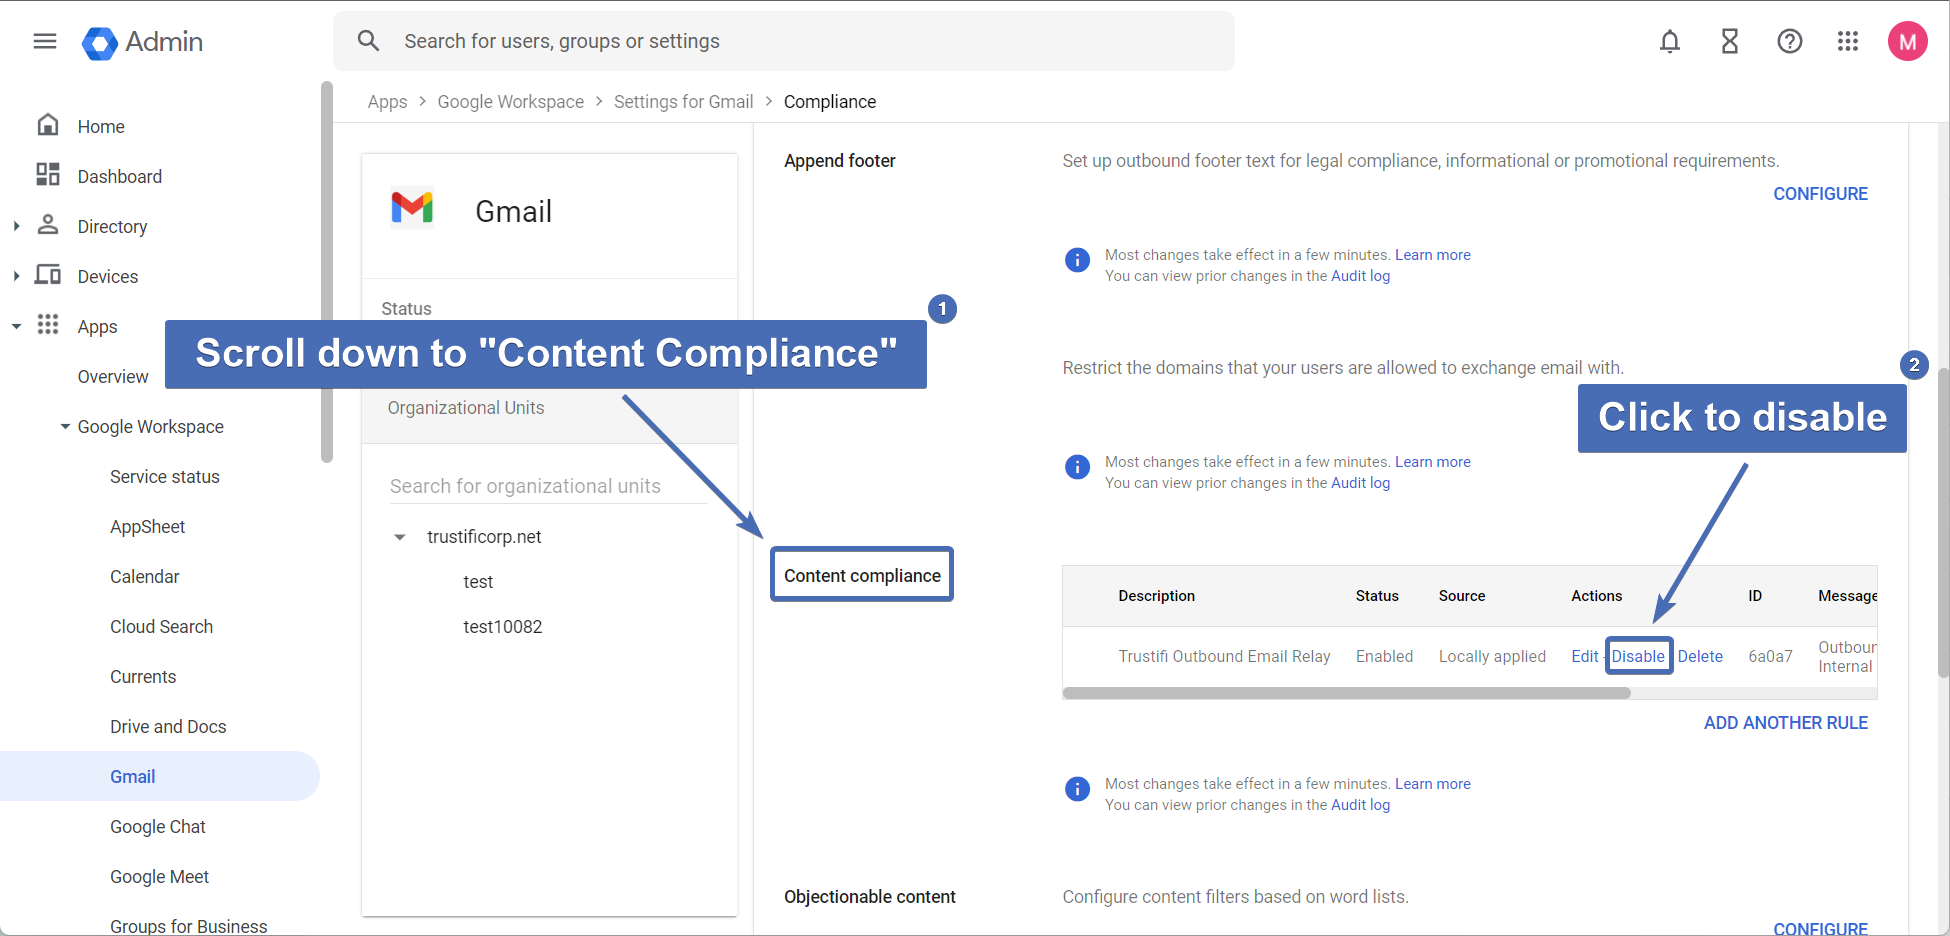Open the account avatar M
Viewport: 1950px width, 936px height.
point(1908,41)
